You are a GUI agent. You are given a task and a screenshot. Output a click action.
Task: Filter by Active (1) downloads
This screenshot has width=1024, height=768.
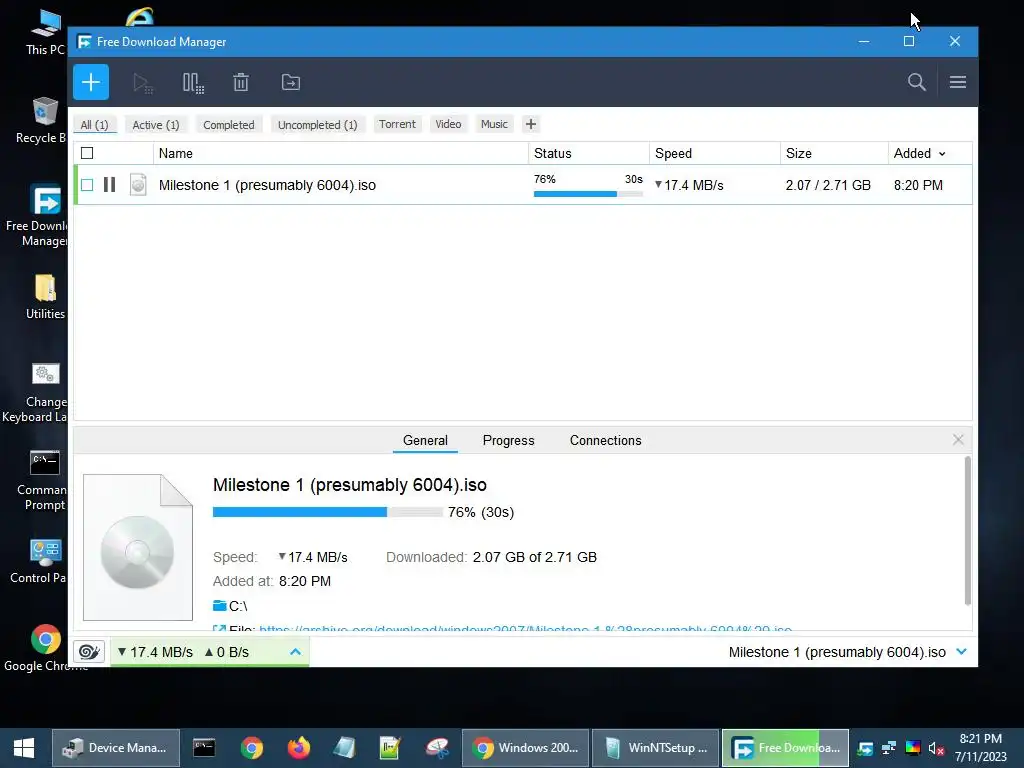click(x=155, y=124)
